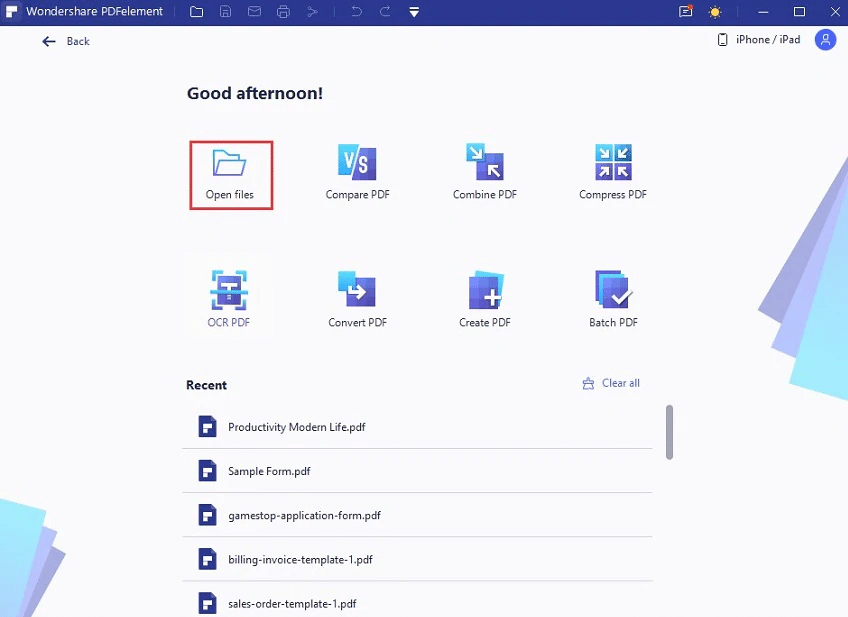Open sales-order-template-1.pdf from recent
This screenshot has width=848, height=617.
[417, 600]
